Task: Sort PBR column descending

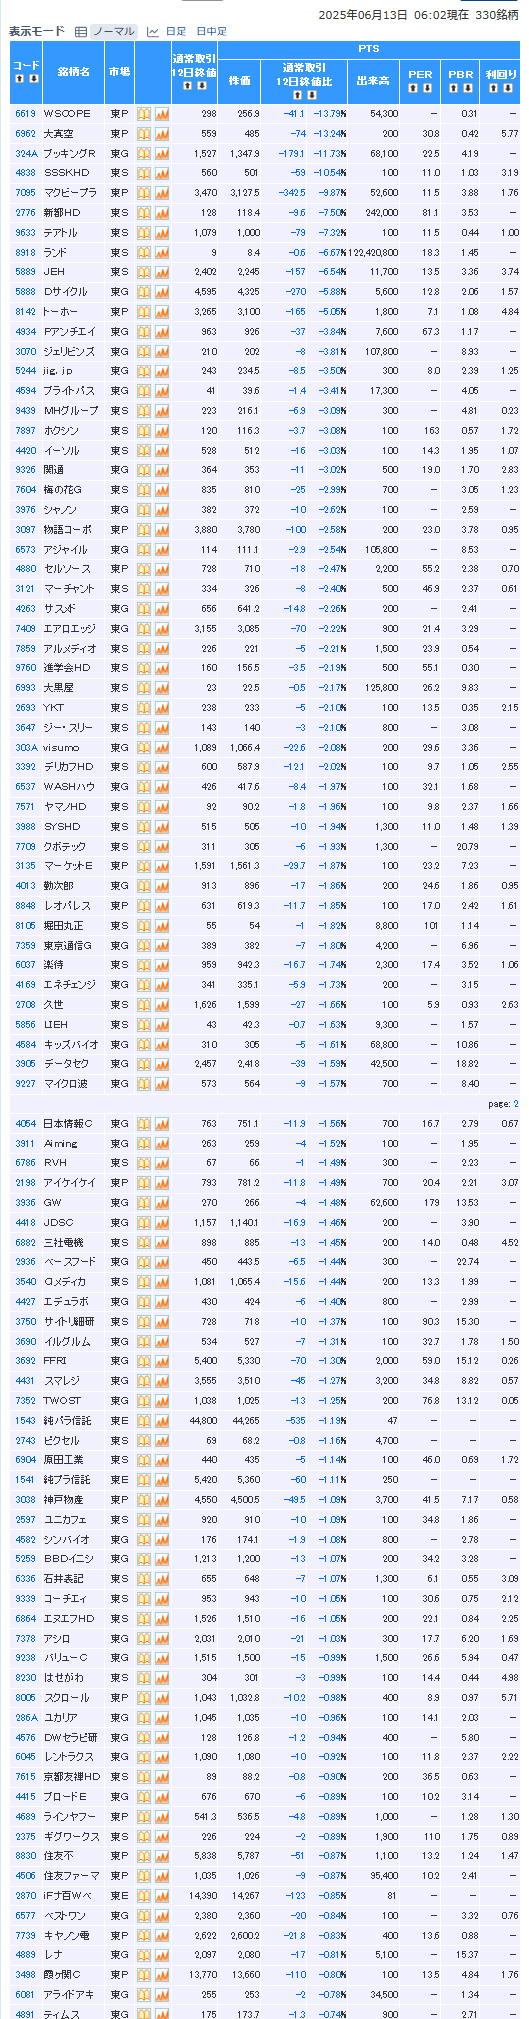Action: 466,88
